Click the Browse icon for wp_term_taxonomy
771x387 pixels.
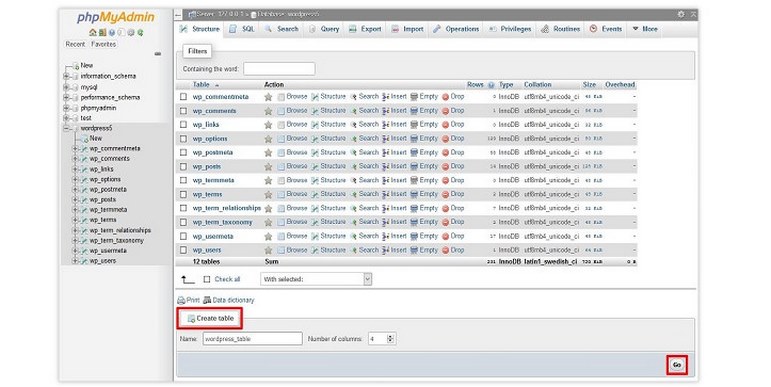pyautogui.click(x=281, y=222)
